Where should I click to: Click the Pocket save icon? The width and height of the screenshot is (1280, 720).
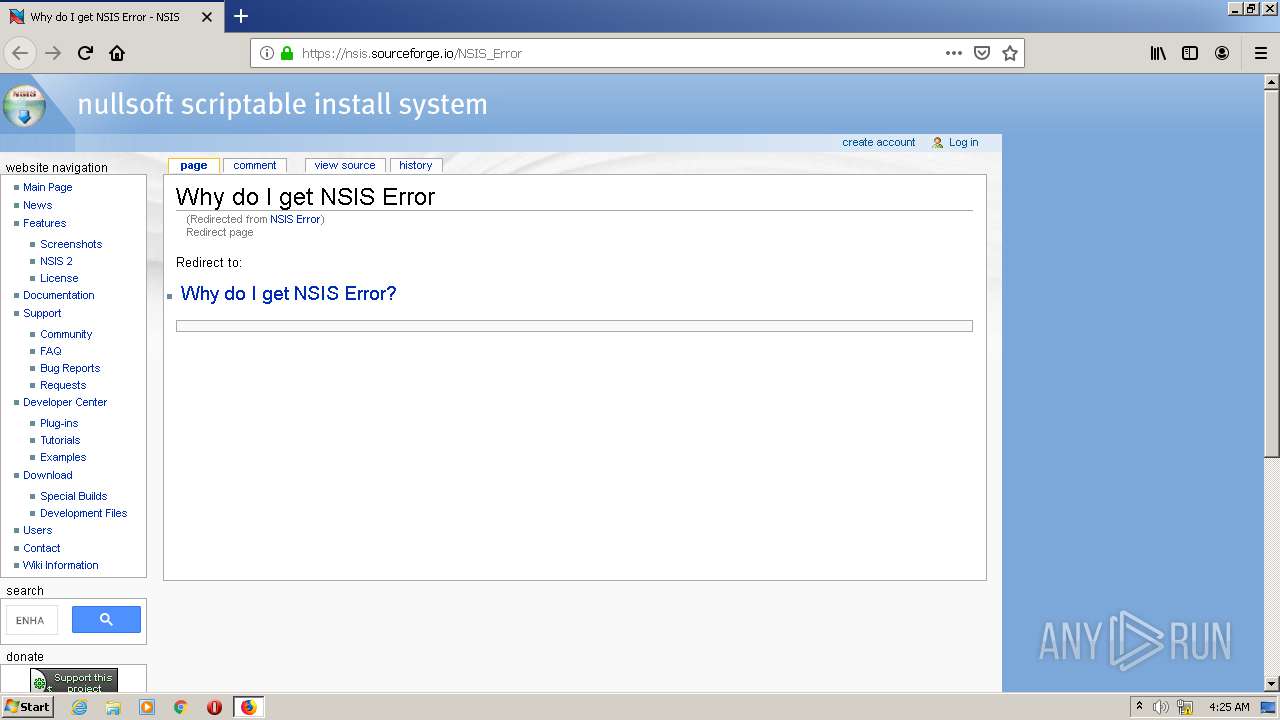click(982, 53)
